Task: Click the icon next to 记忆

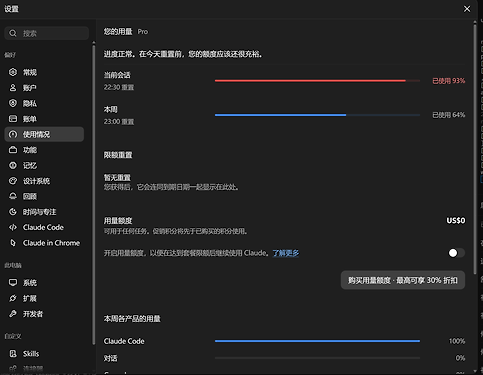Action: [x=13, y=165]
